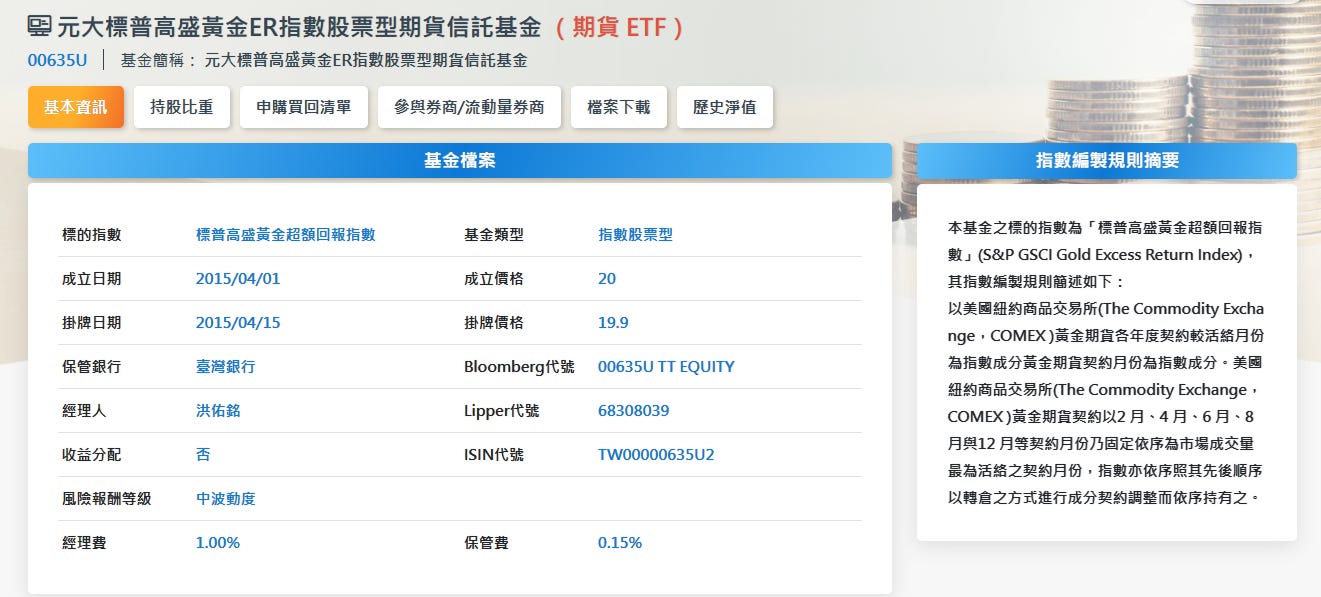Click the 標的指數 label

click(91, 235)
